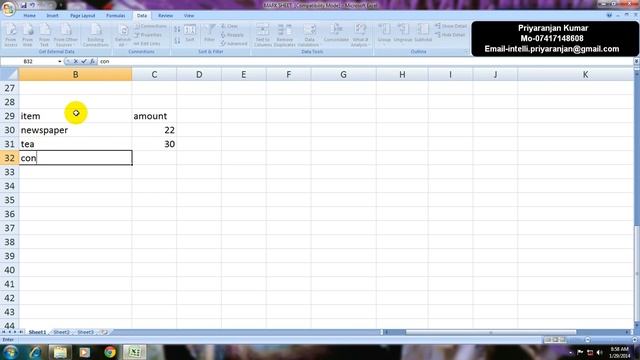Open Advanced filter options
The width and height of the screenshot is (640, 360).
pyautogui.click(x=234, y=43)
